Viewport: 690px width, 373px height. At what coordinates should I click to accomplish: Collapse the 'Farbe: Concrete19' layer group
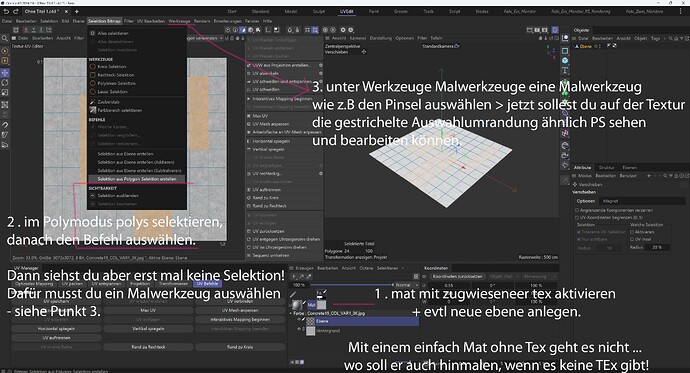point(290,313)
